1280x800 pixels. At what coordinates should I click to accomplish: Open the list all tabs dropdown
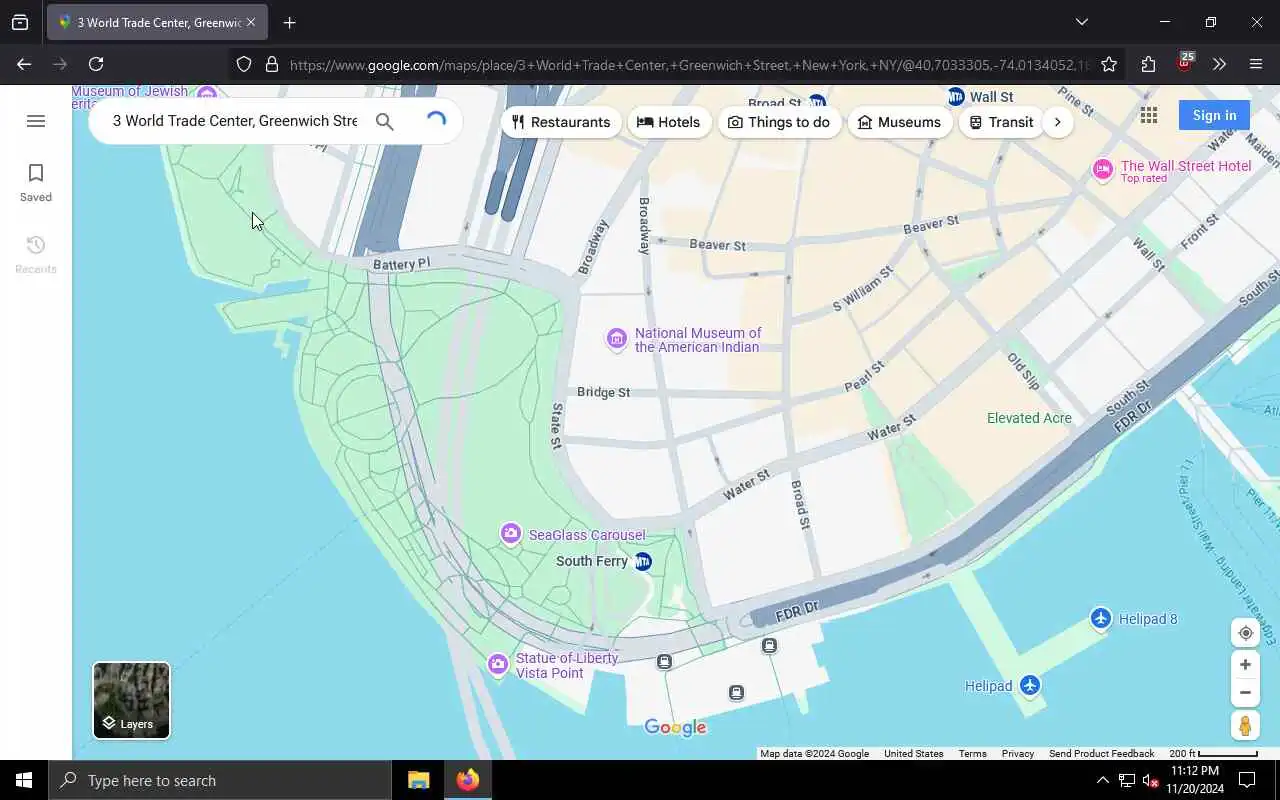coord(1081,22)
